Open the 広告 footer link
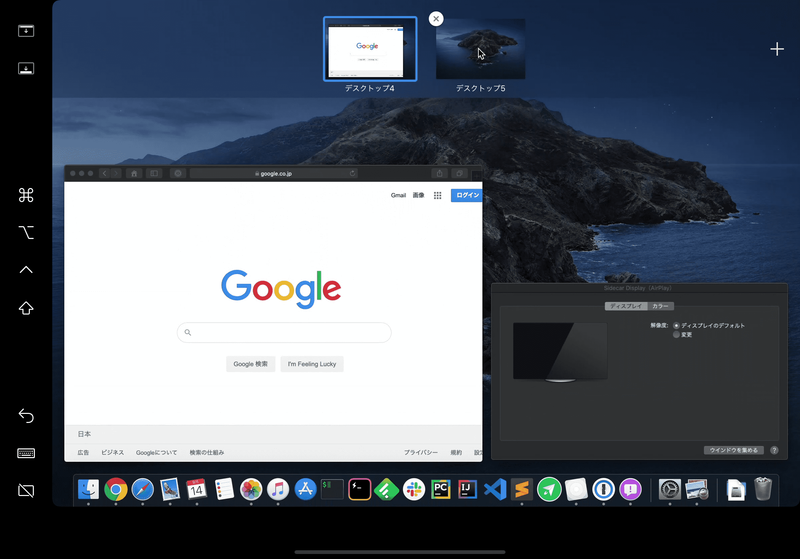This screenshot has width=800, height=559. click(x=83, y=452)
